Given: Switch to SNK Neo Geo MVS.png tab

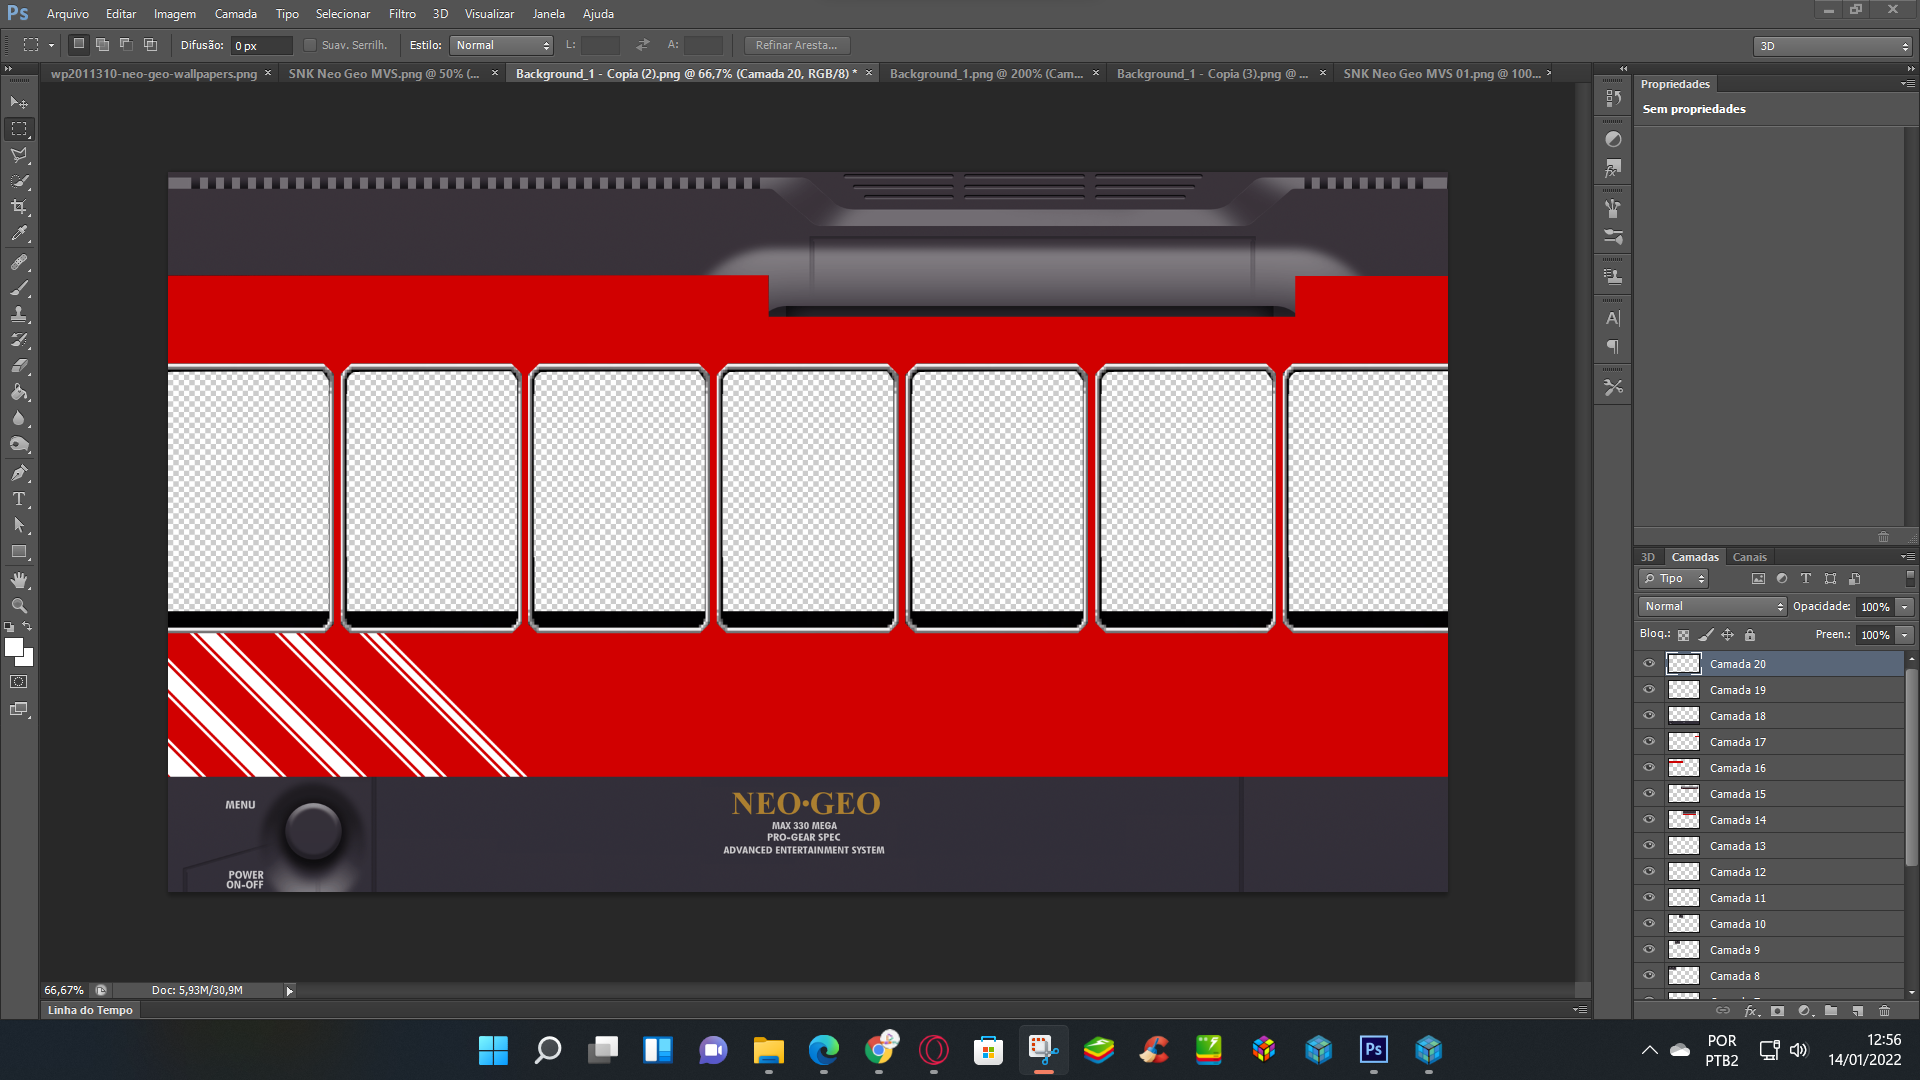Looking at the screenshot, I should pos(384,73).
